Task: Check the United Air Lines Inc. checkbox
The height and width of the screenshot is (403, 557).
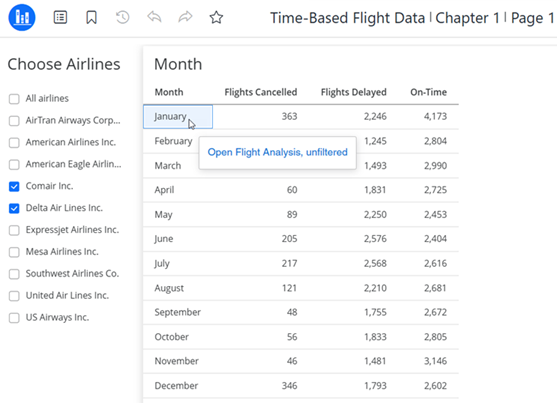Action: [x=14, y=296]
